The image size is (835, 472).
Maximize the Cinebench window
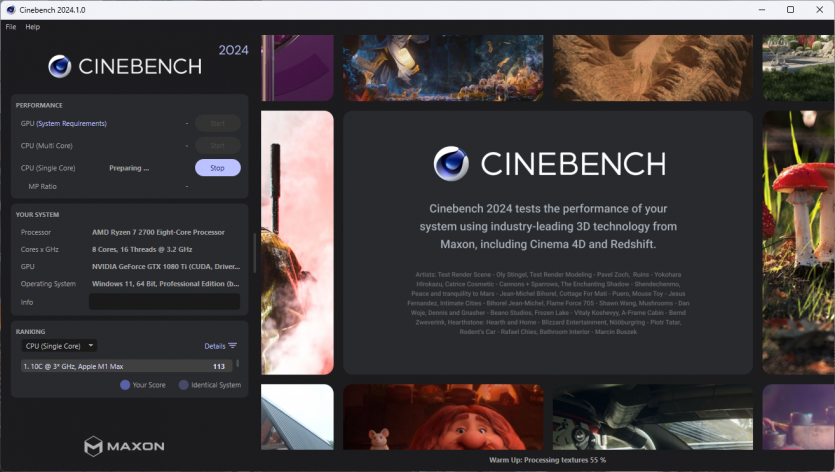click(x=790, y=9)
